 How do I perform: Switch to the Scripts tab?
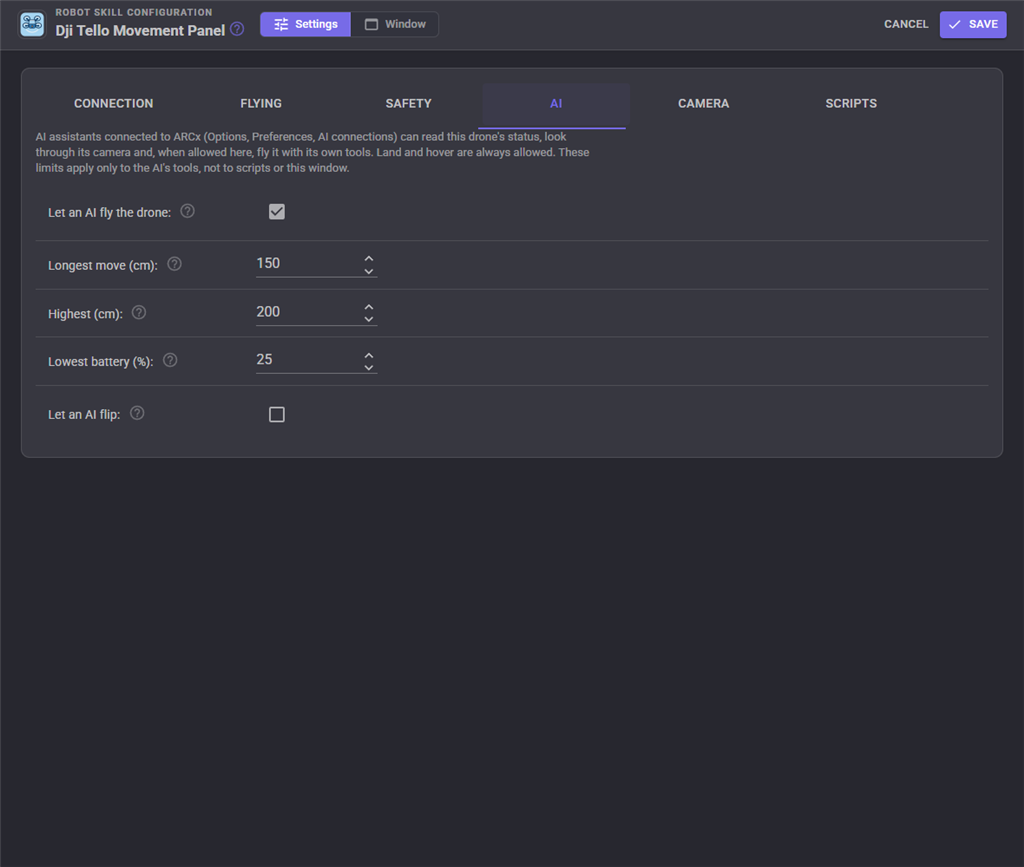[x=851, y=104]
